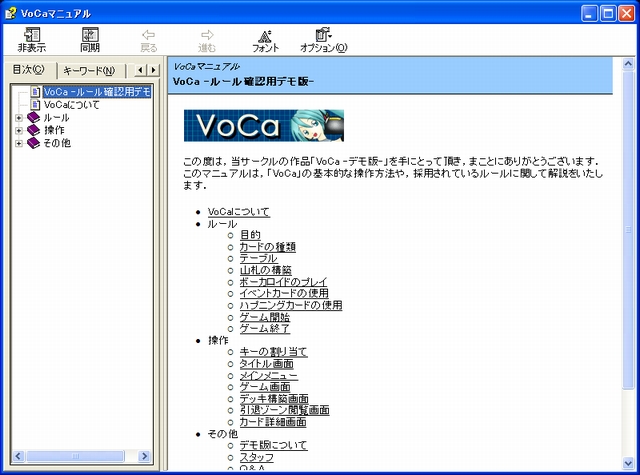640x475 pixels.
Task: Open the メインメニュー link
Action: (x=268, y=375)
